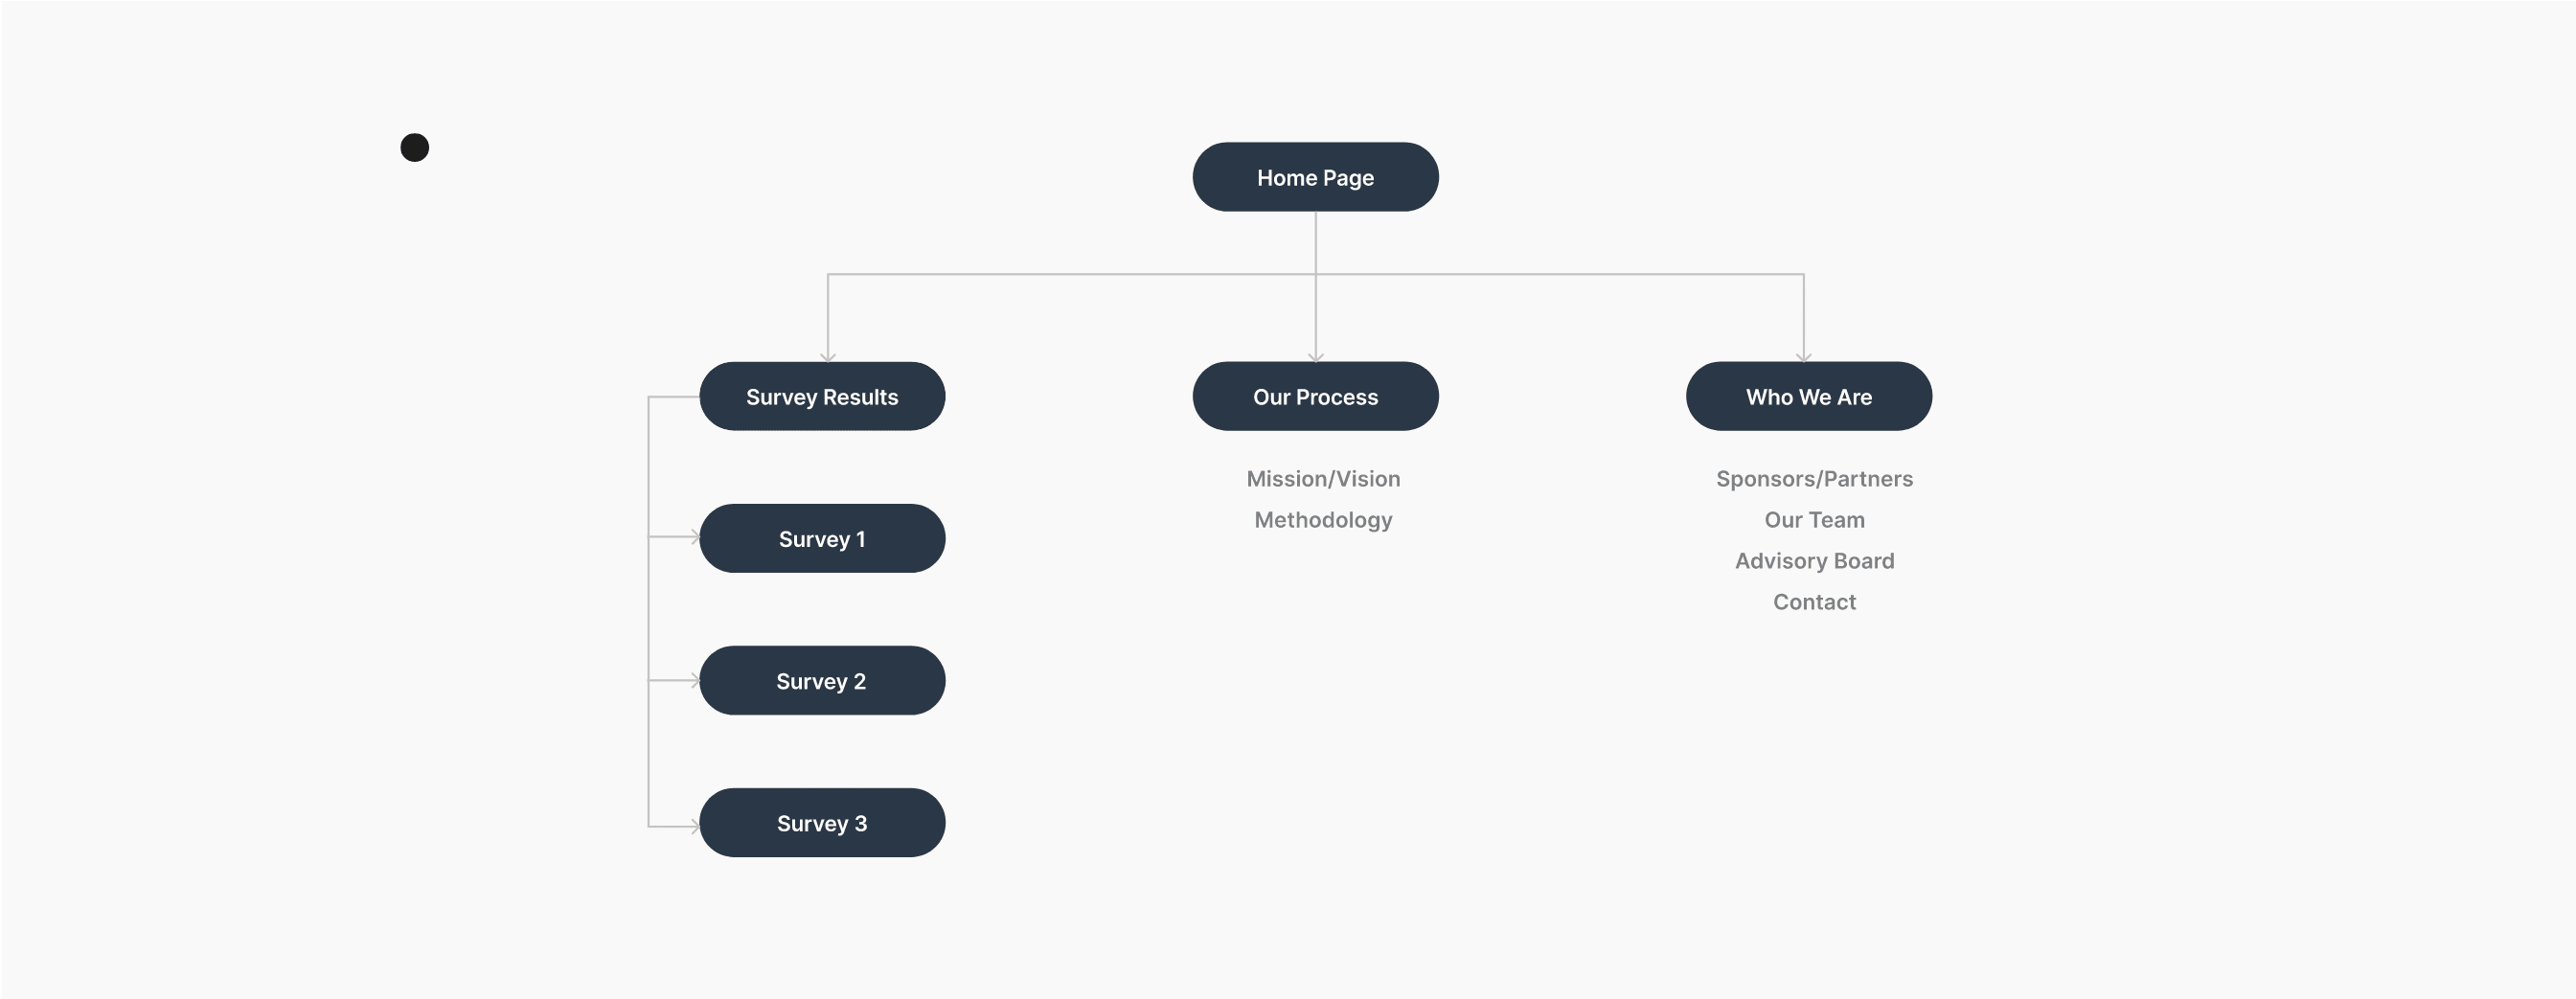Click the Sponsors/Partners text
The height and width of the screenshot is (999, 2576).
[1814, 479]
